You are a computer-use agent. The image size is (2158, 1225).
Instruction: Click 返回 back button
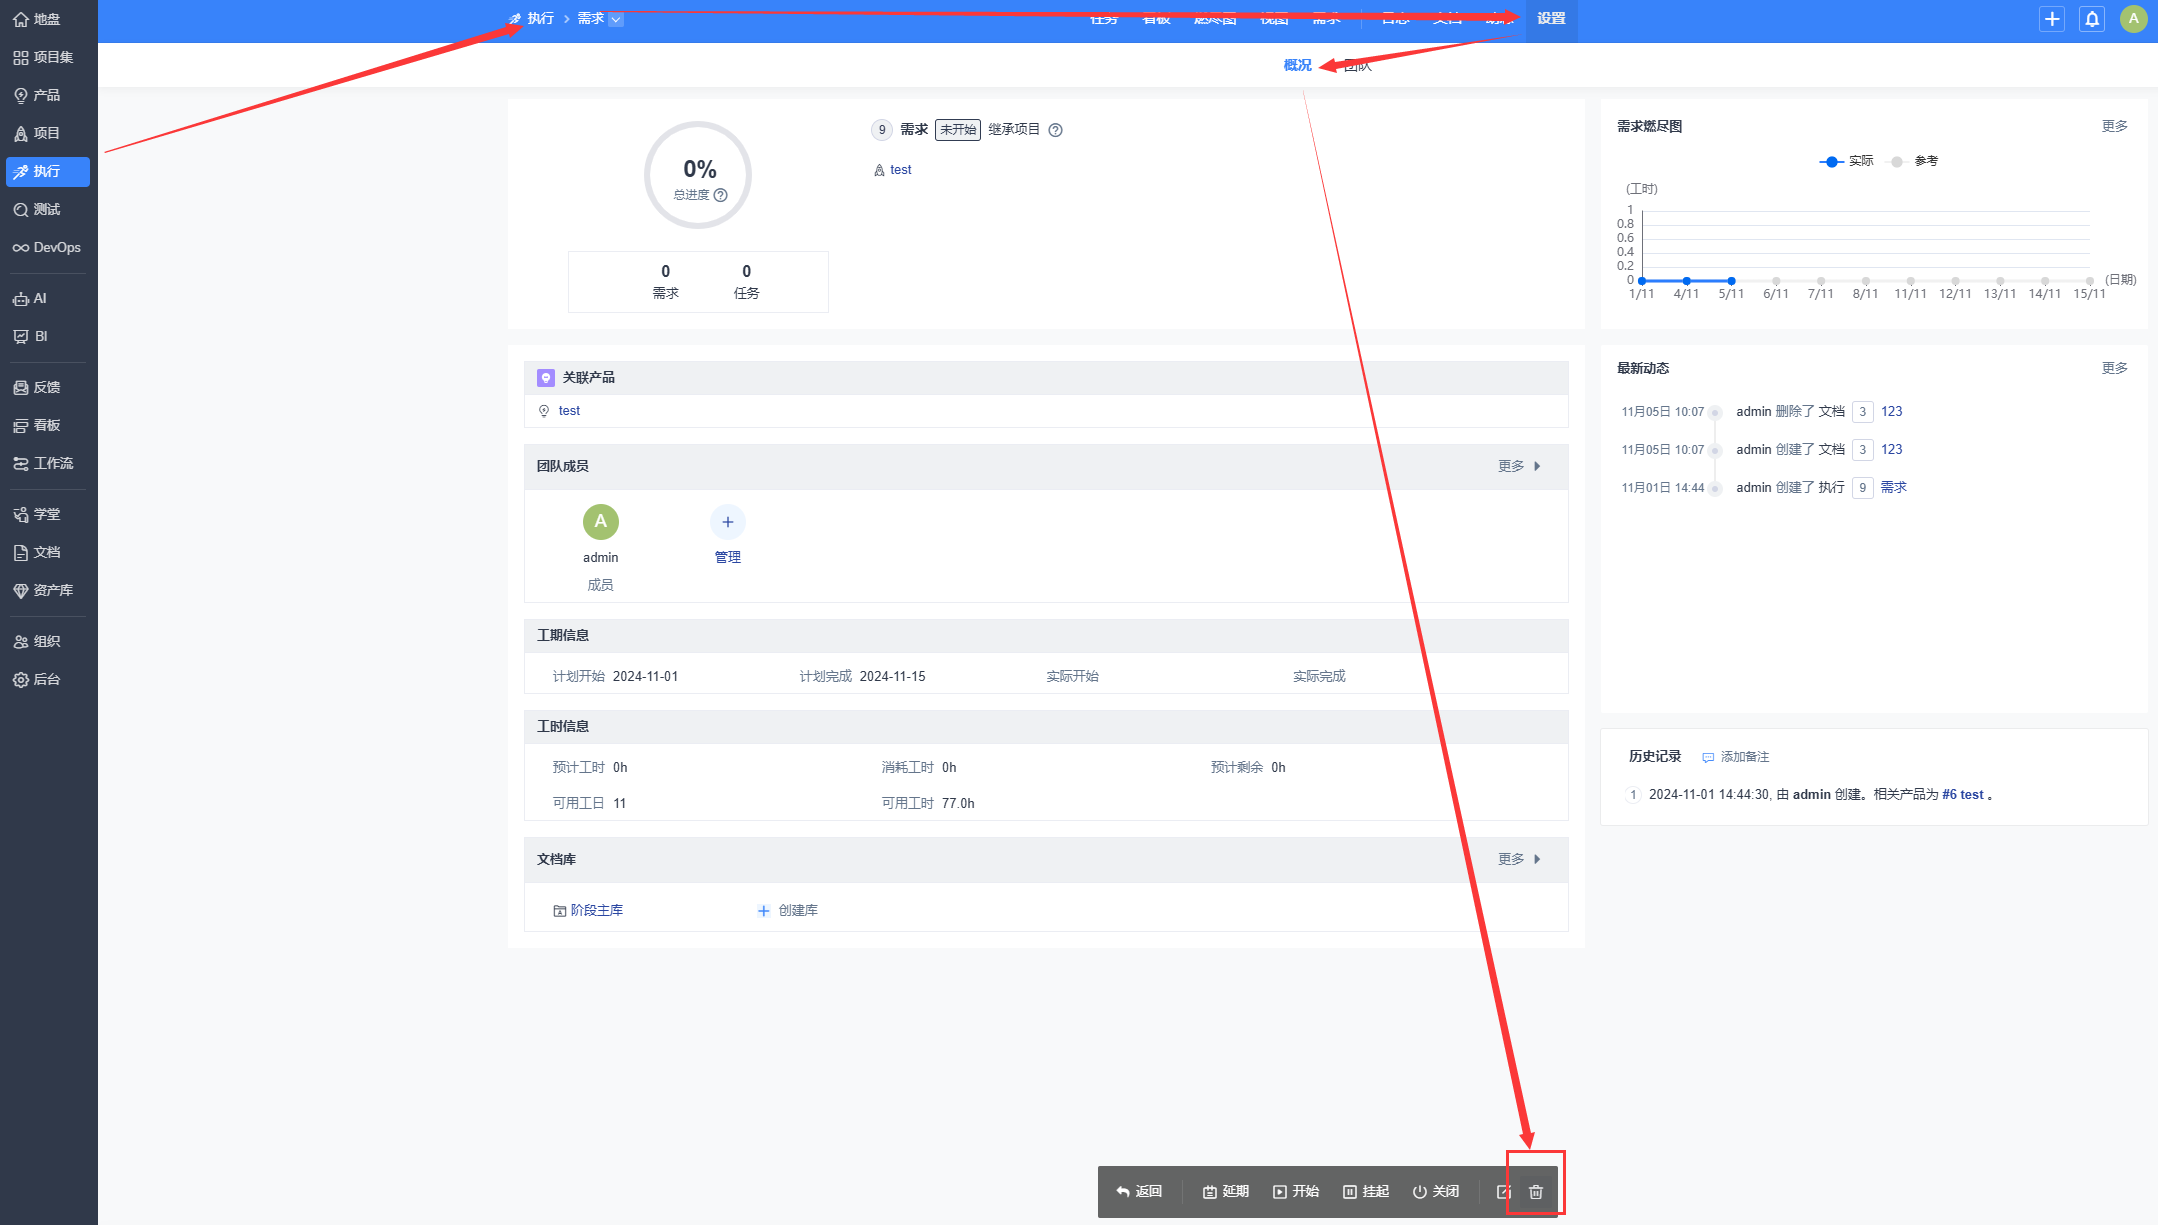pyautogui.click(x=1139, y=1191)
